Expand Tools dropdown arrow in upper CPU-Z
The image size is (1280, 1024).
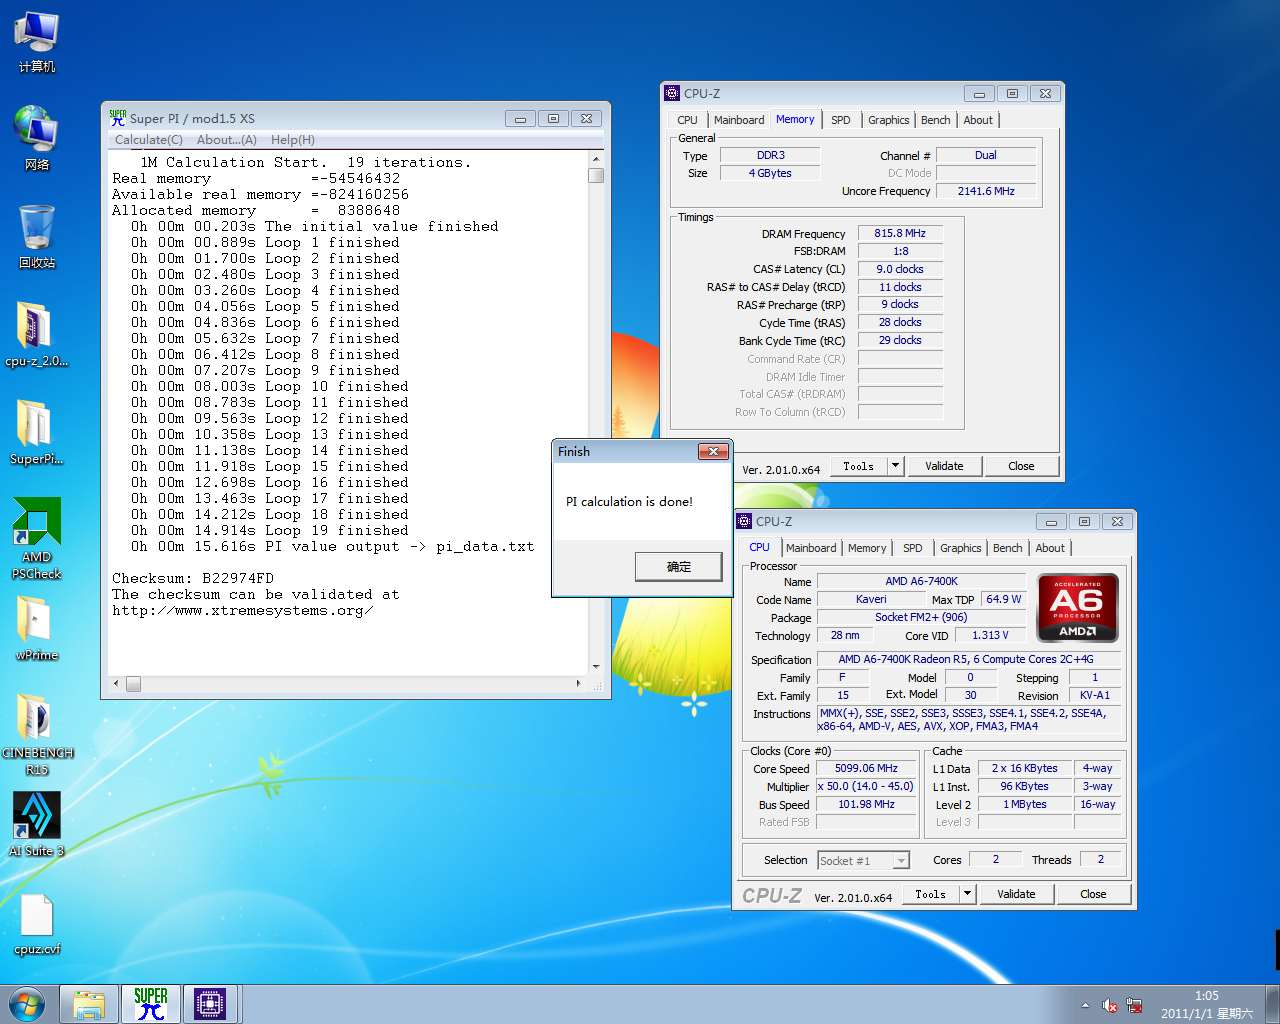point(895,466)
